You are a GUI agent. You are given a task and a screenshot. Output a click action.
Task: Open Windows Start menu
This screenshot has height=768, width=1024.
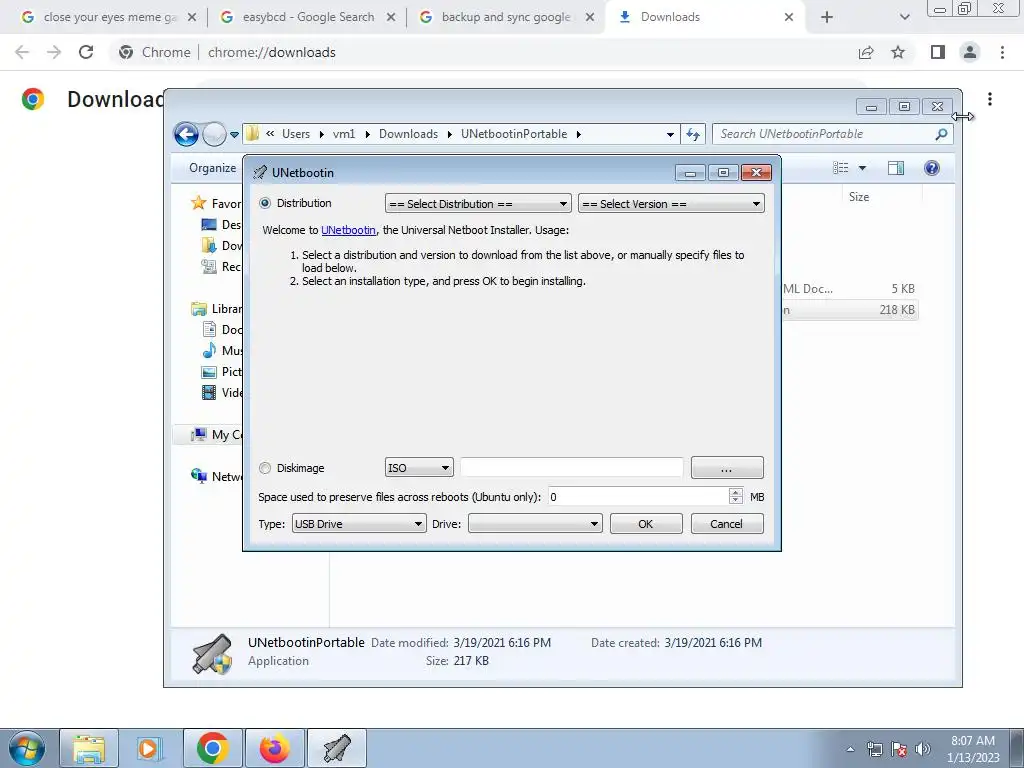pos(26,749)
